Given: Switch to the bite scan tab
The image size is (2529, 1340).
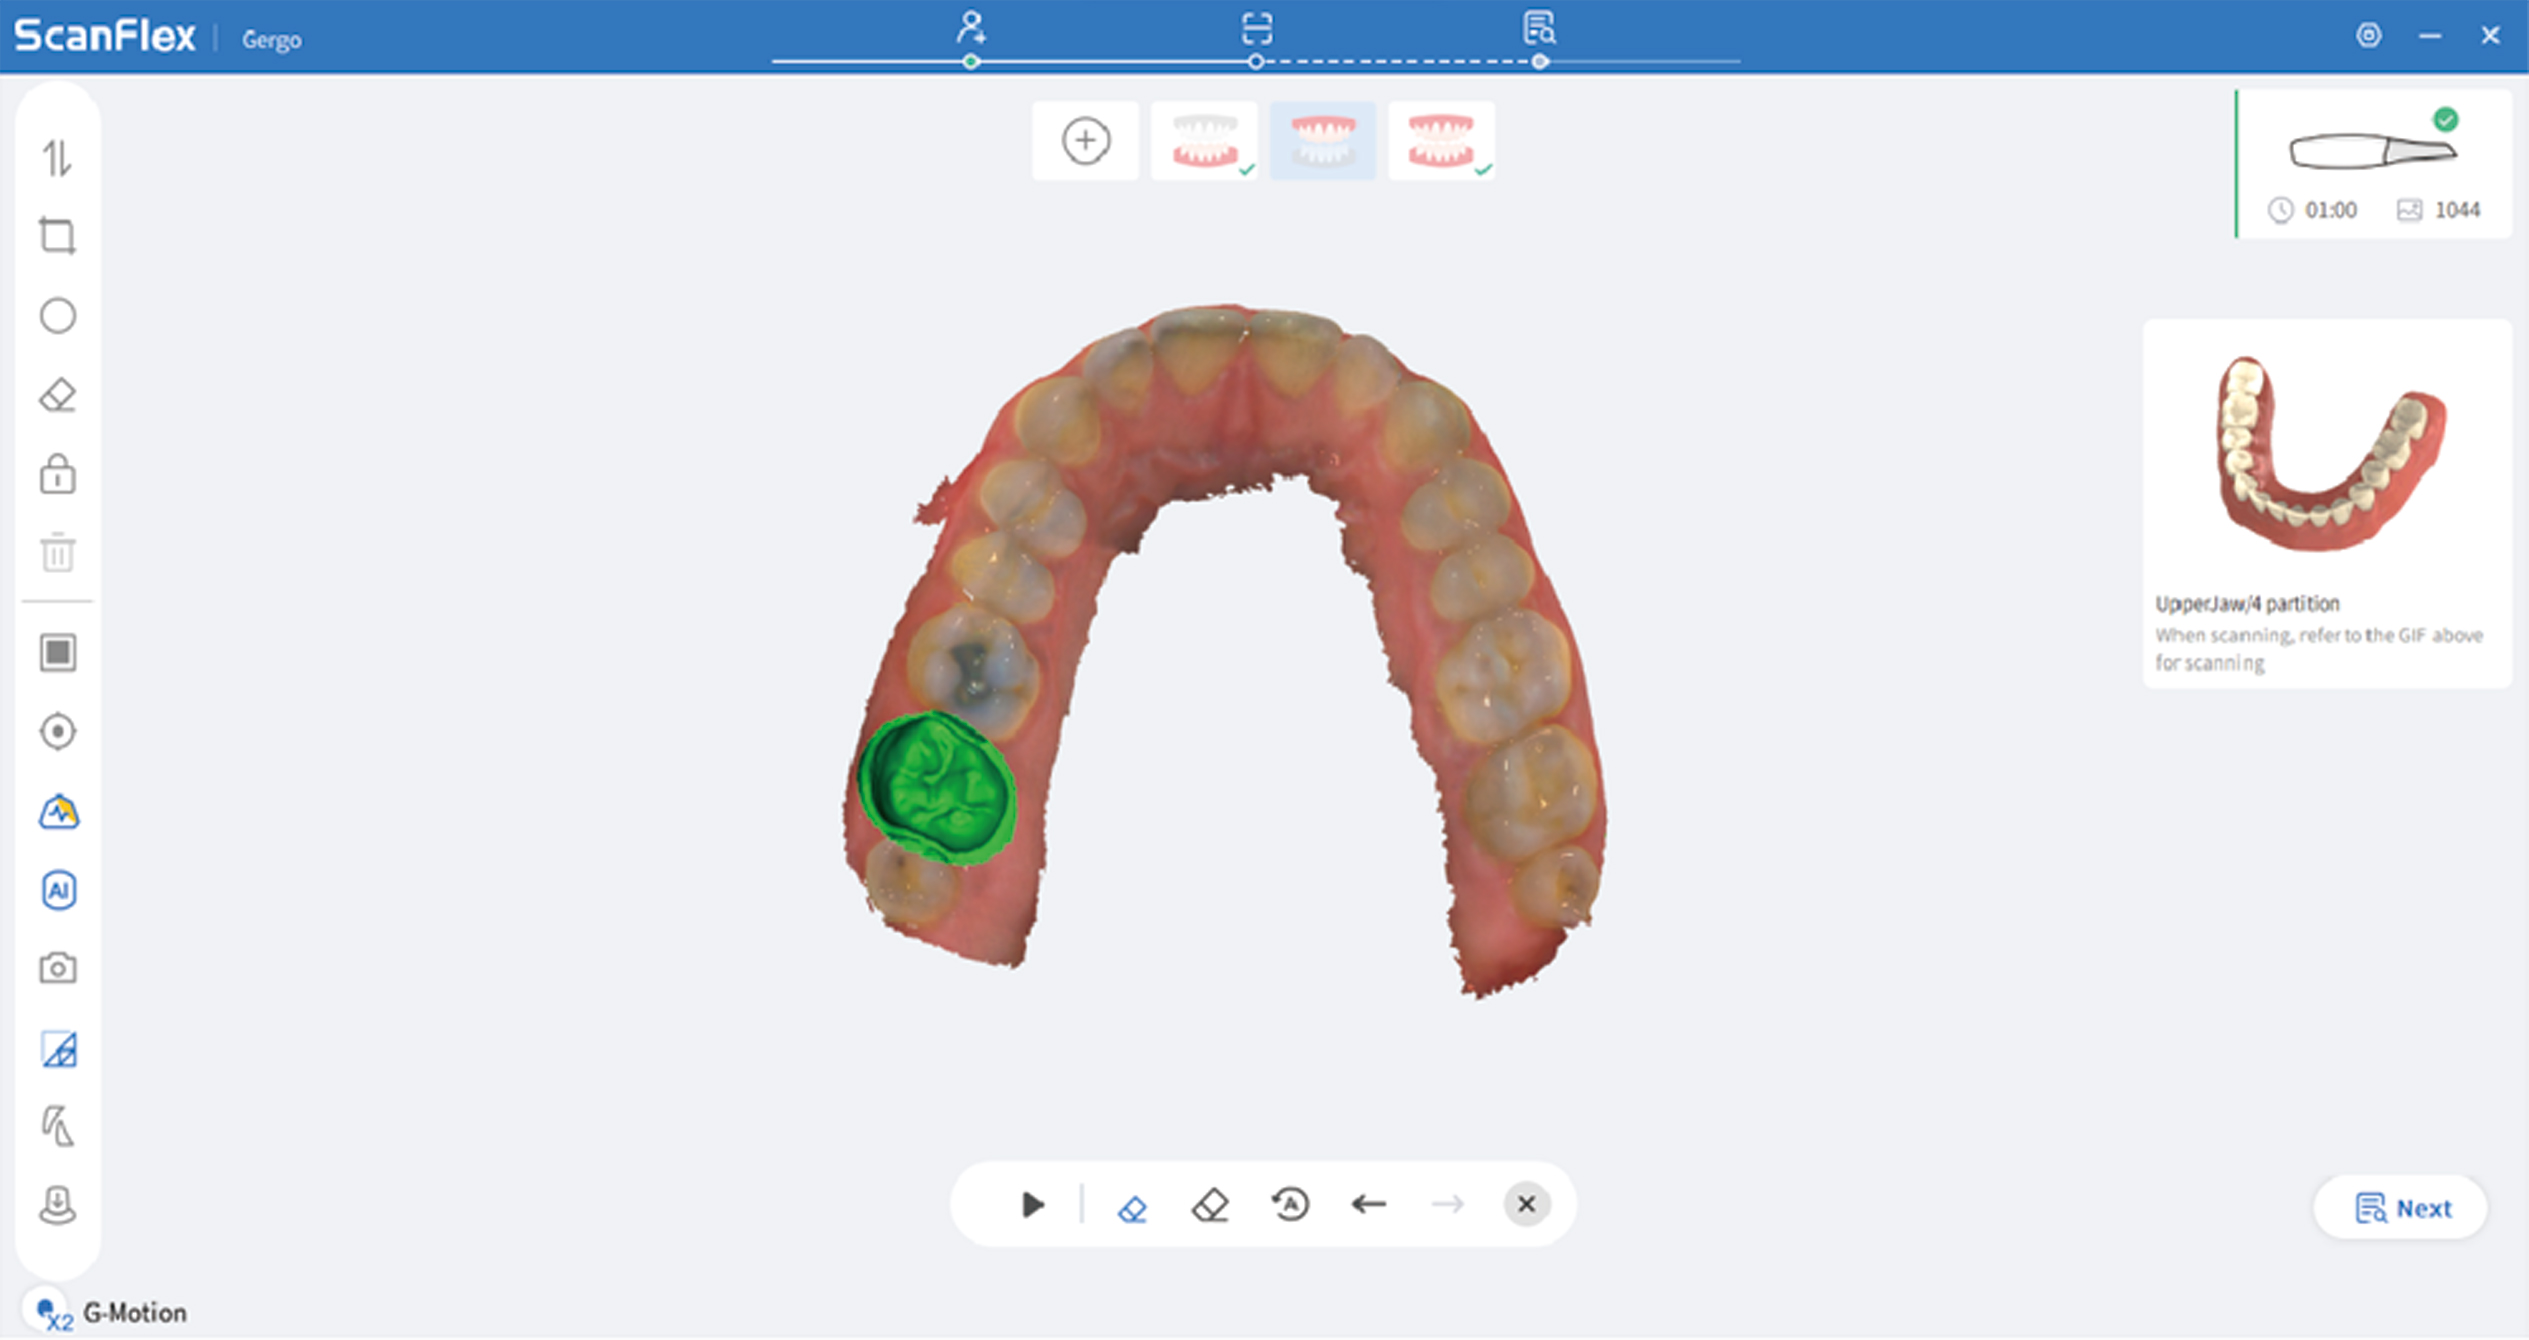Looking at the screenshot, I should [x=1441, y=141].
